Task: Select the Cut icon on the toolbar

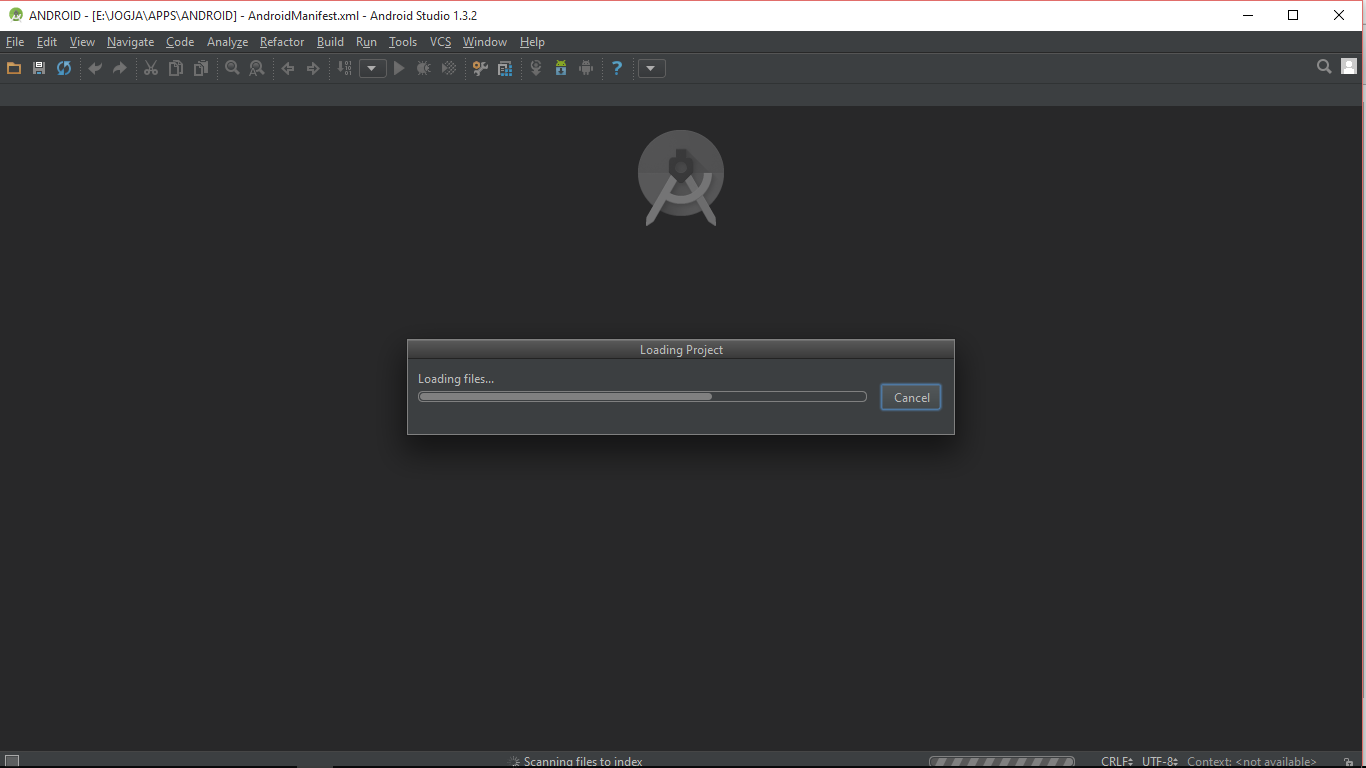Action: tap(150, 67)
